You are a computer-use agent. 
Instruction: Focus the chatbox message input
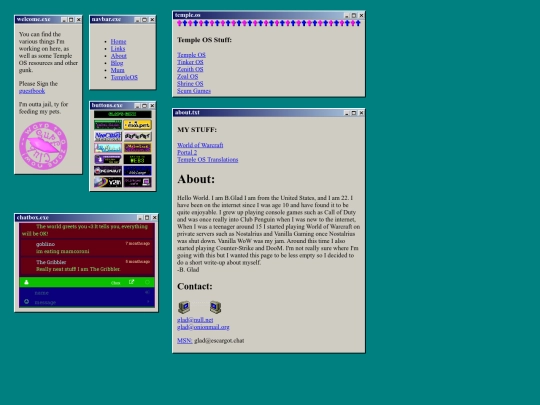[x=88, y=302]
